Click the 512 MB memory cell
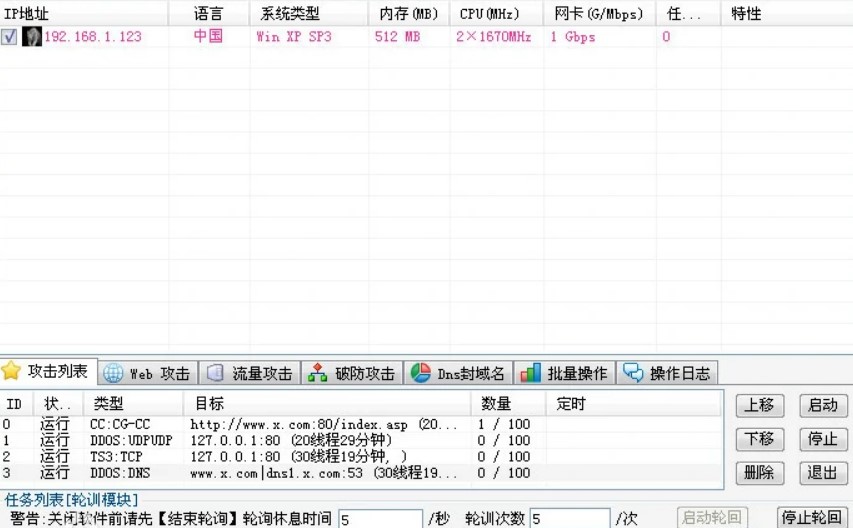 397,36
